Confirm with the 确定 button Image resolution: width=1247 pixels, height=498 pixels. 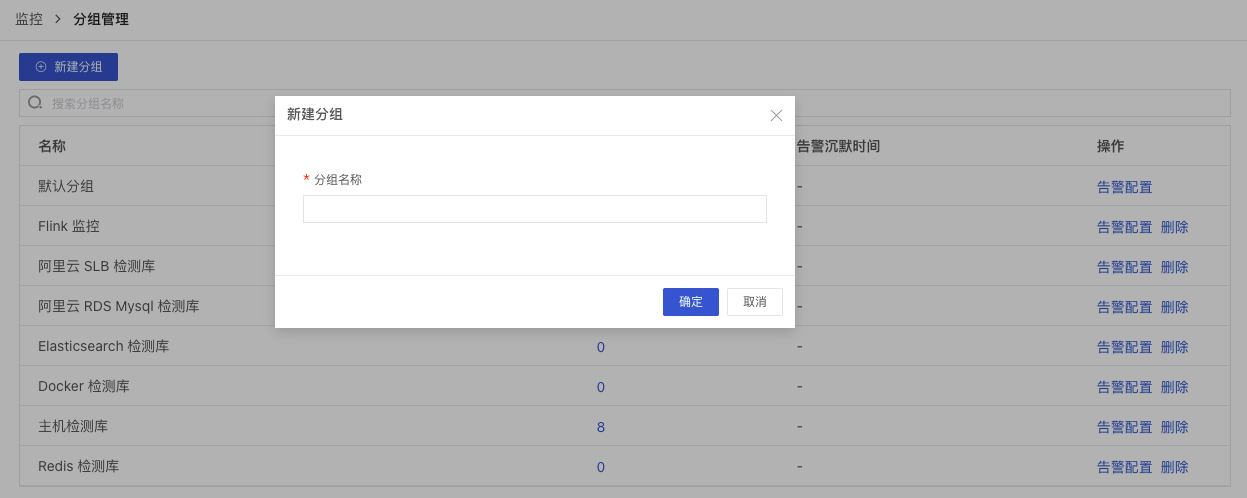690,302
